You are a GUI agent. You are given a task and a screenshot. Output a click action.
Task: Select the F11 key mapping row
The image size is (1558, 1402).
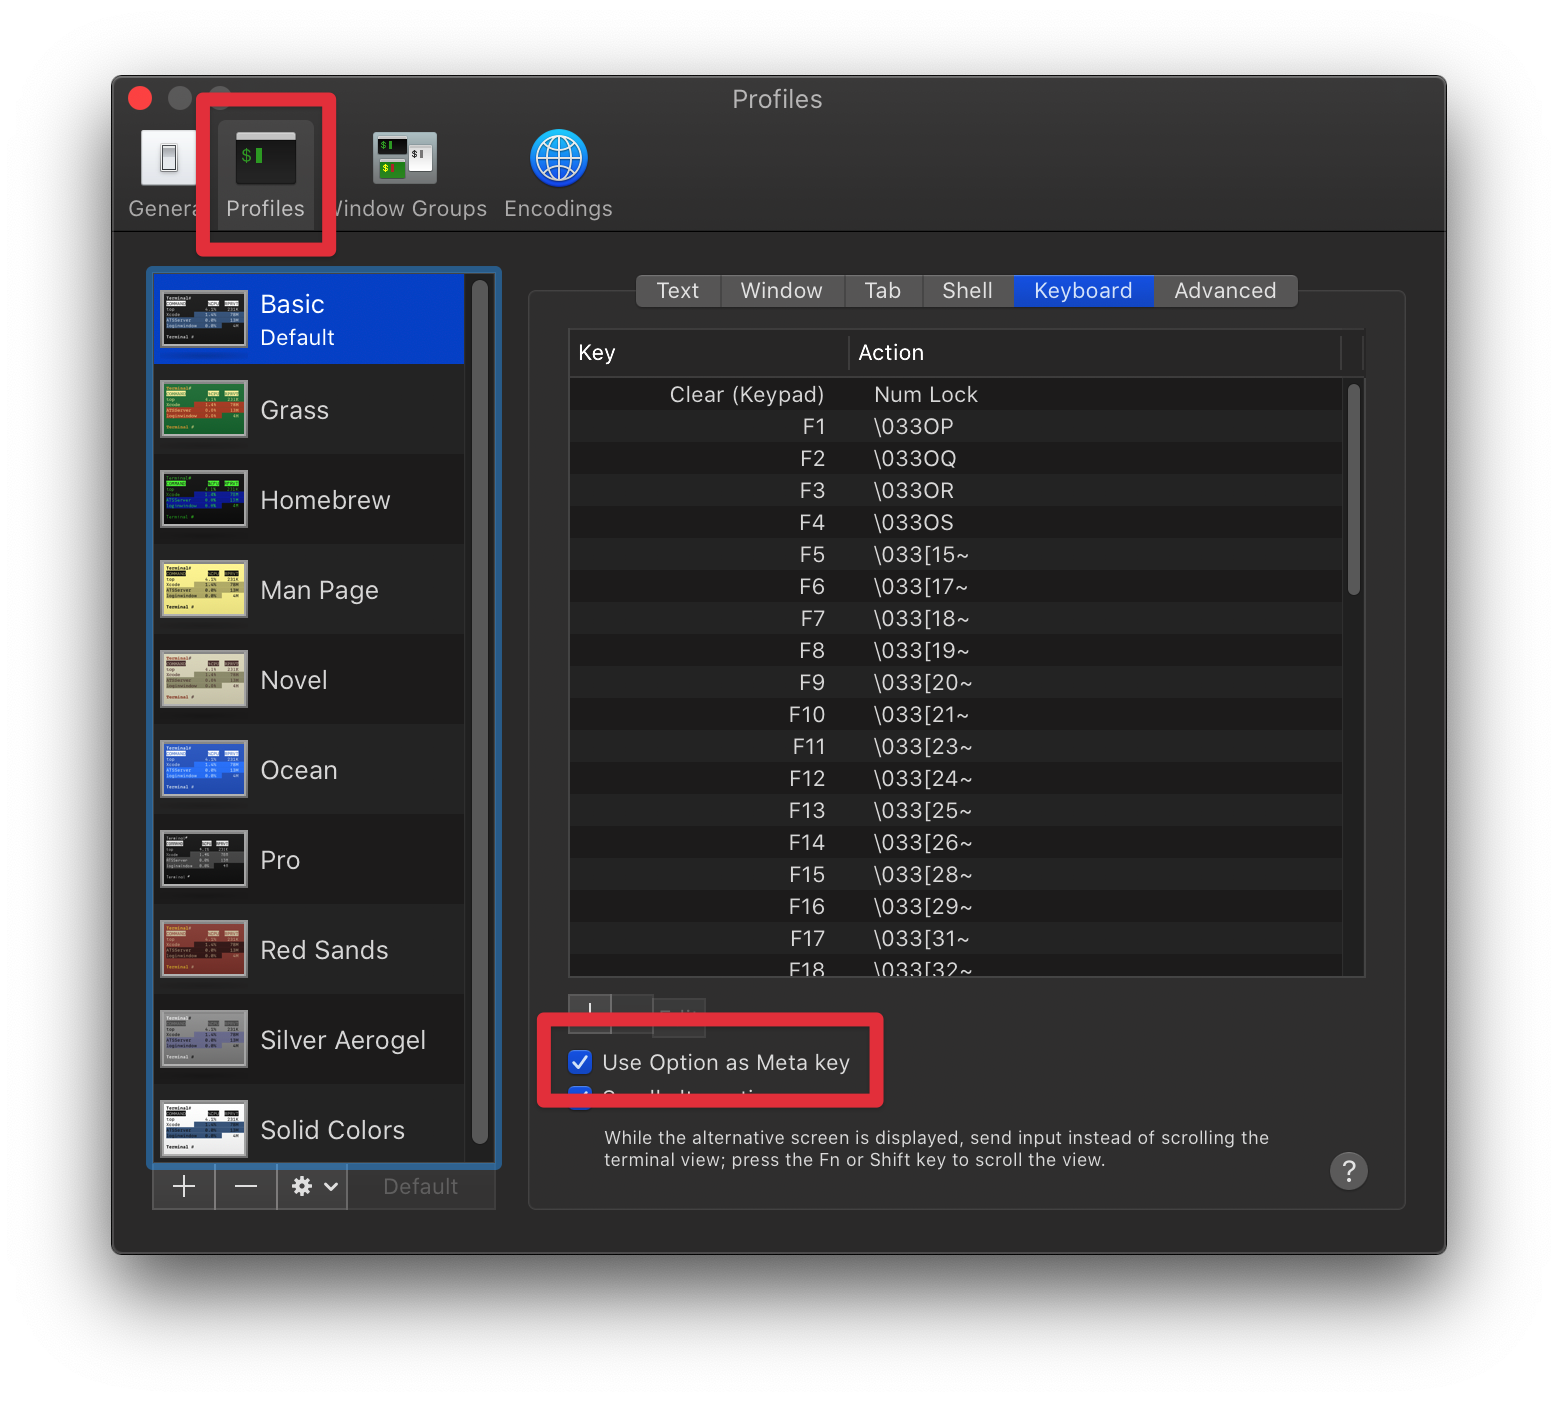pyautogui.click(x=956, y=747)
